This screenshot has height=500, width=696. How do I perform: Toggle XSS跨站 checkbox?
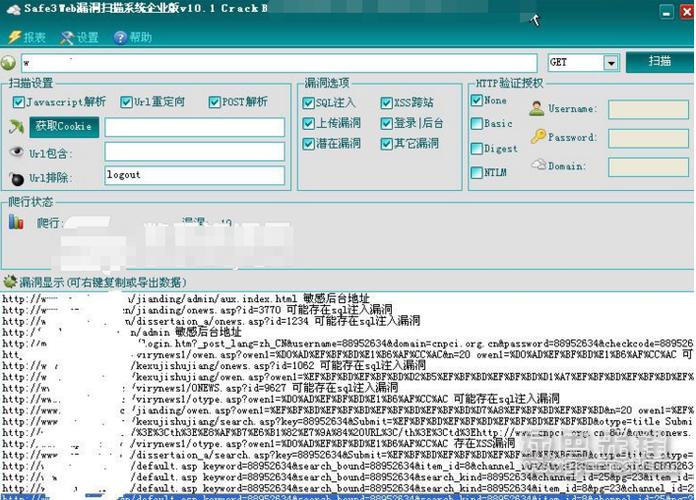click(386, 103)
